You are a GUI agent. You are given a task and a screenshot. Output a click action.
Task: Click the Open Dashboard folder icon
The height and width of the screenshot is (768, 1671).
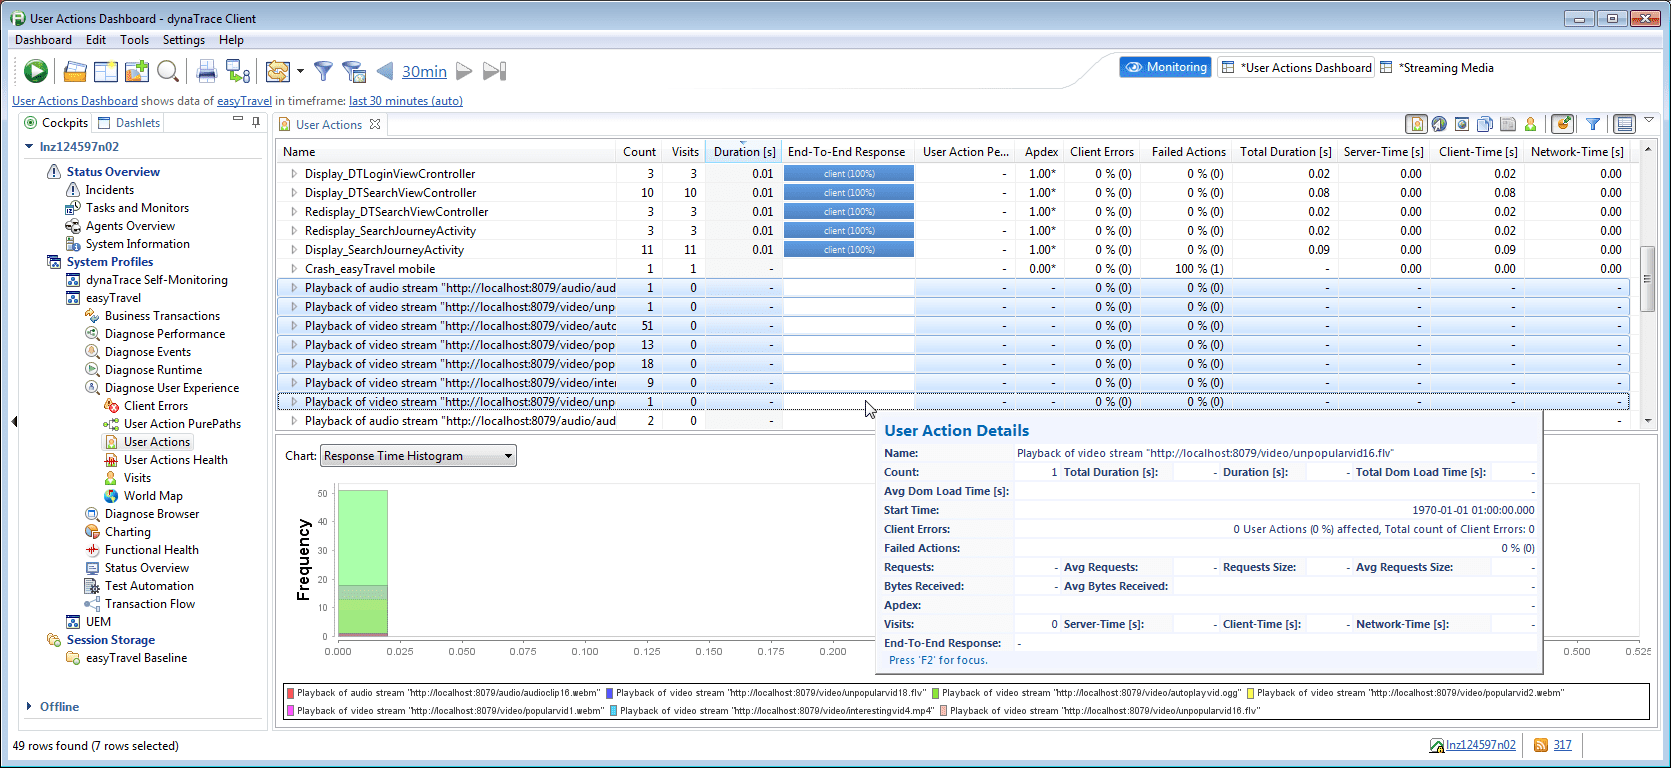75,71
